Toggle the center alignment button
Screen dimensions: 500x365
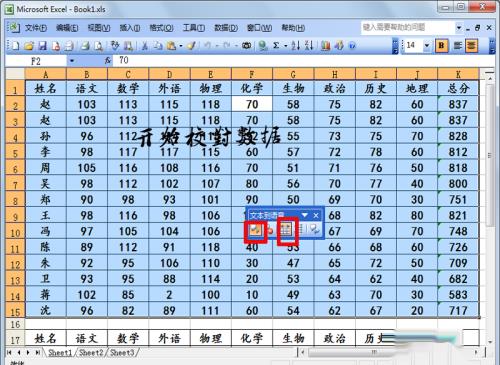[x=471, y=45]
